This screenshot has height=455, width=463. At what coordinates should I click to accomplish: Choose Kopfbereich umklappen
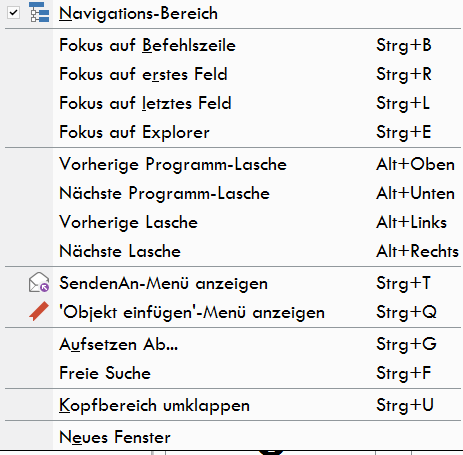point(233,405)
